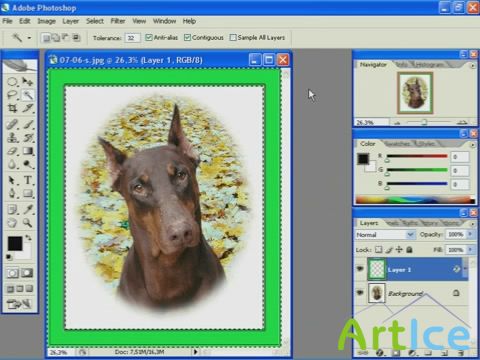This screenshot has height=360, width=480.
Task: Open the File menu
Action: tap(7, 21)
